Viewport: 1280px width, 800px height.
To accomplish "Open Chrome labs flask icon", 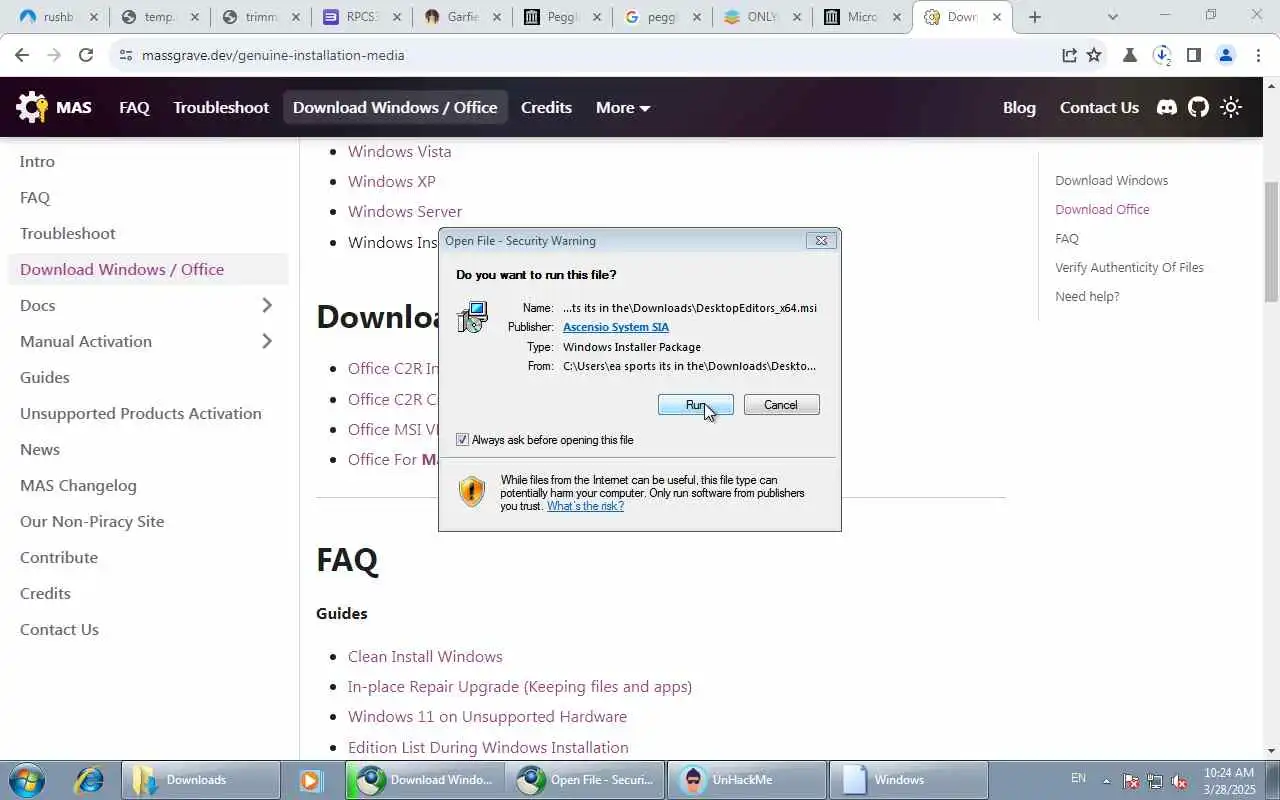I will click(1130, 55).
